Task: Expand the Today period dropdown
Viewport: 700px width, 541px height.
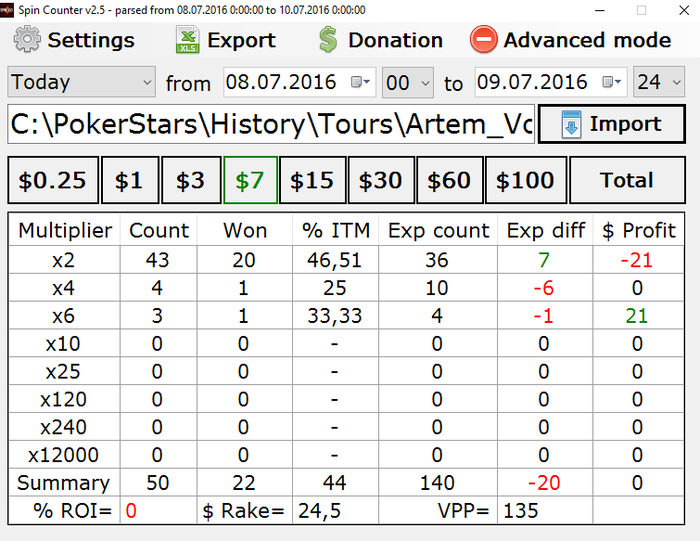Action: 81,82
